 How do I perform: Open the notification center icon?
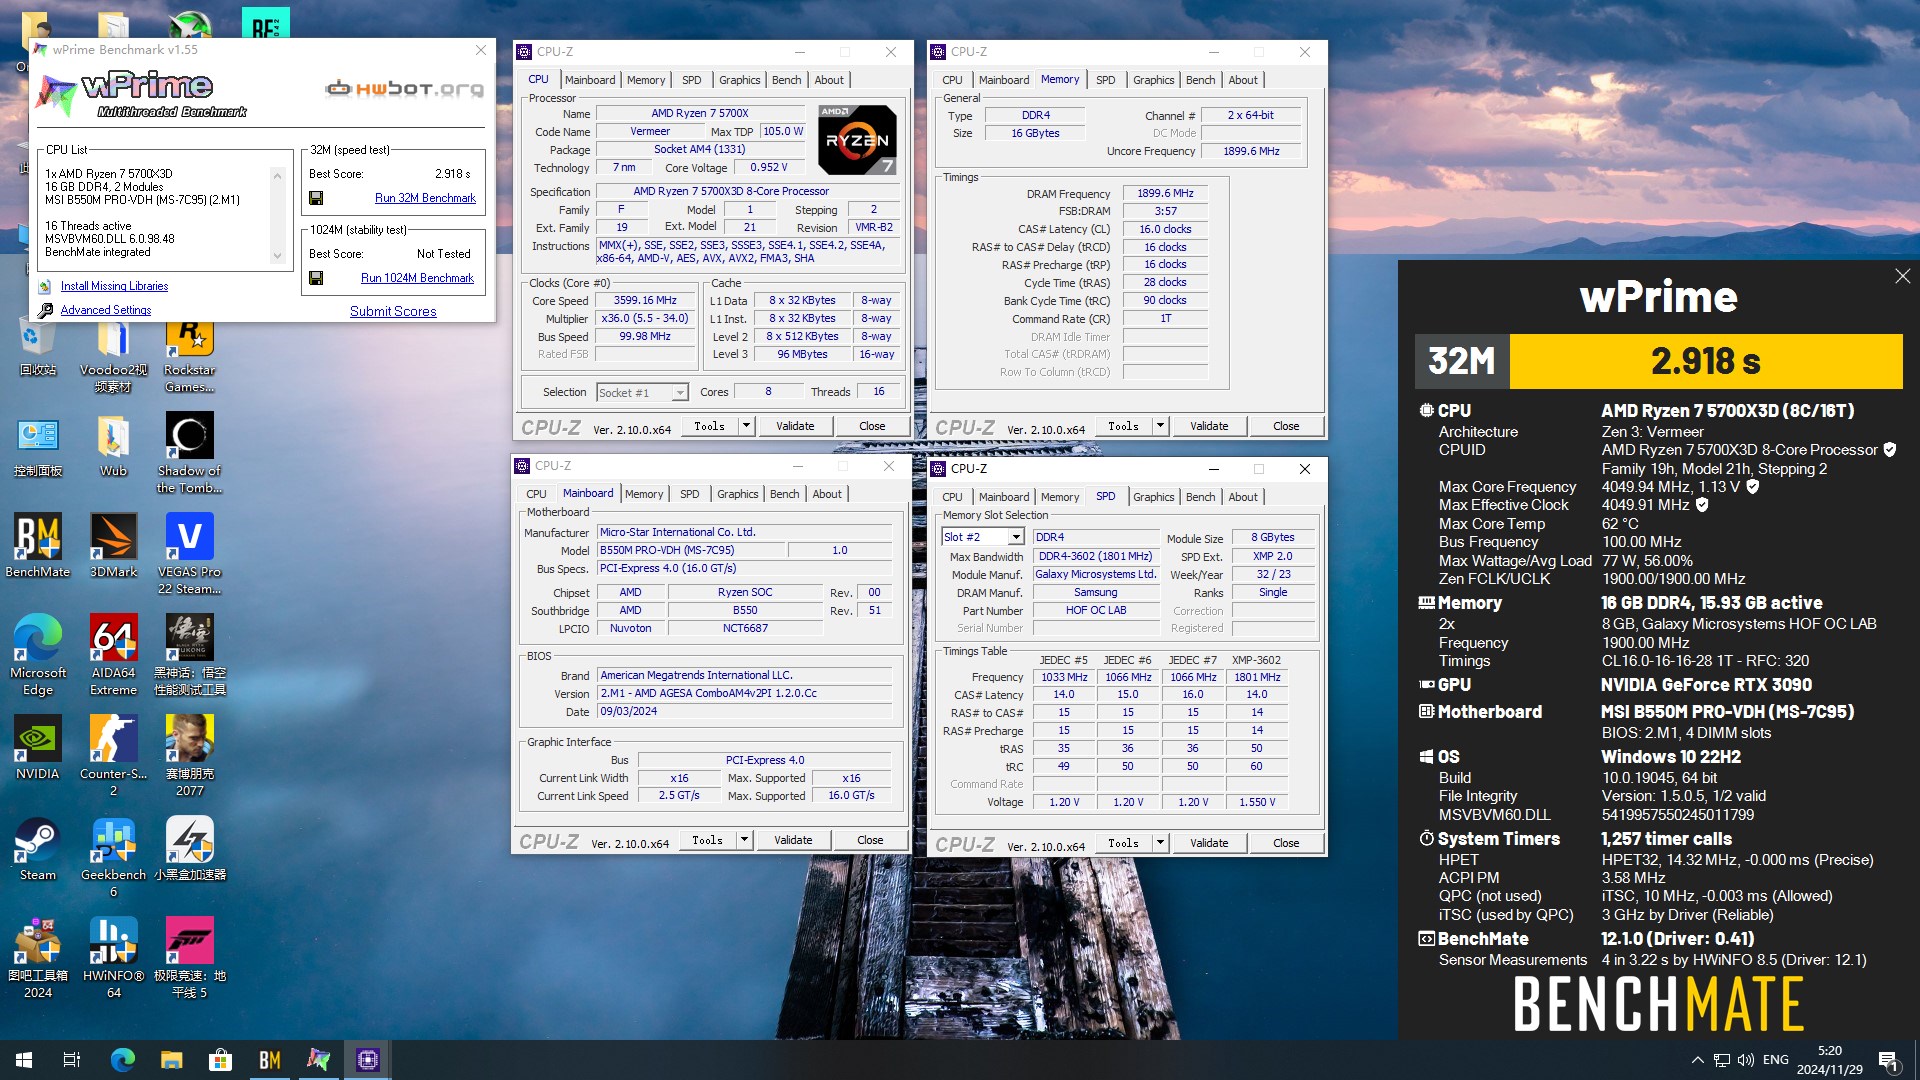coord(1888,1060)
